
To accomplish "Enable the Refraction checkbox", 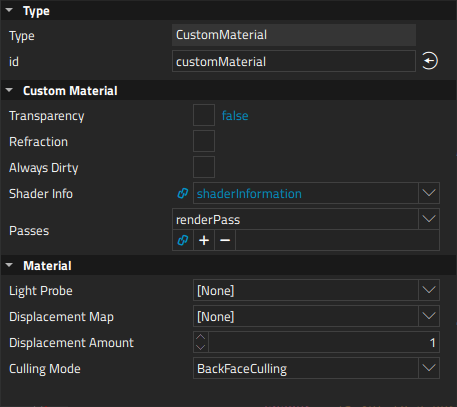I will click(x=204, y=141).
